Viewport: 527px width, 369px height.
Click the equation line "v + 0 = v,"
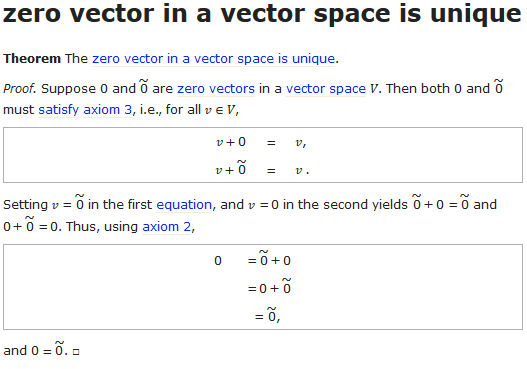point(261,142)
